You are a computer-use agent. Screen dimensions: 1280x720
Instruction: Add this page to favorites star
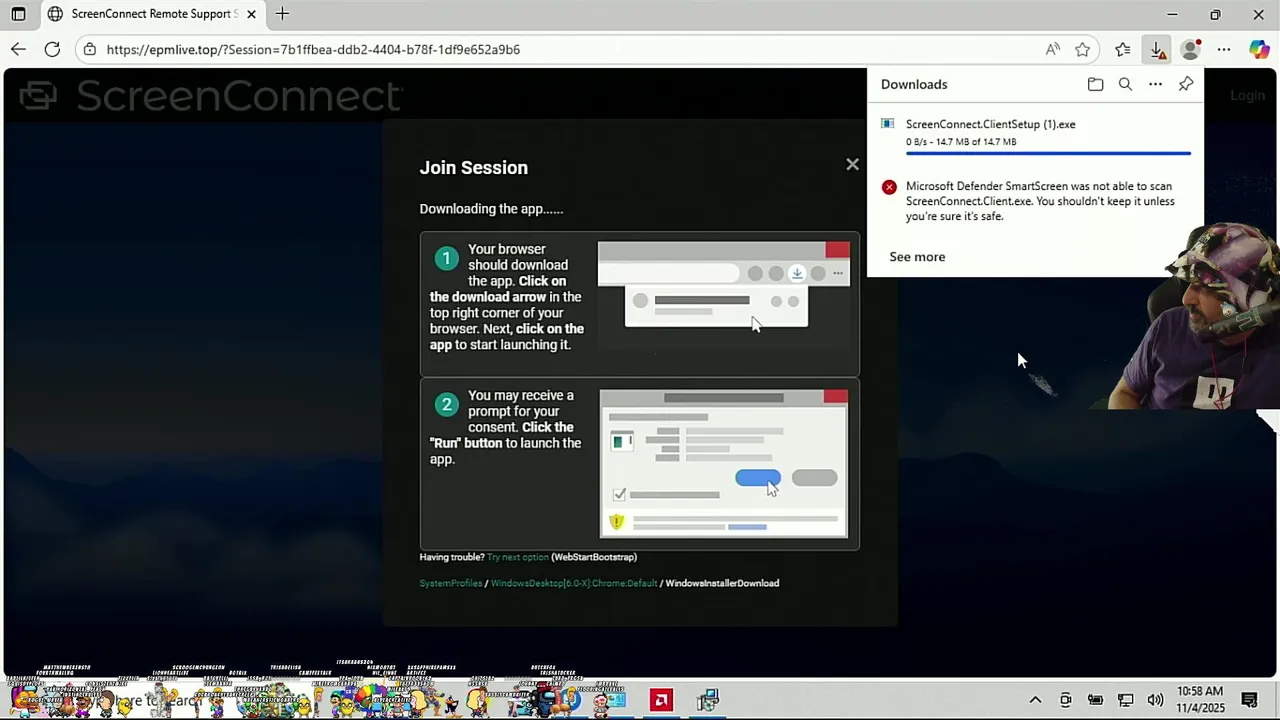click(x=1083, y=49)
